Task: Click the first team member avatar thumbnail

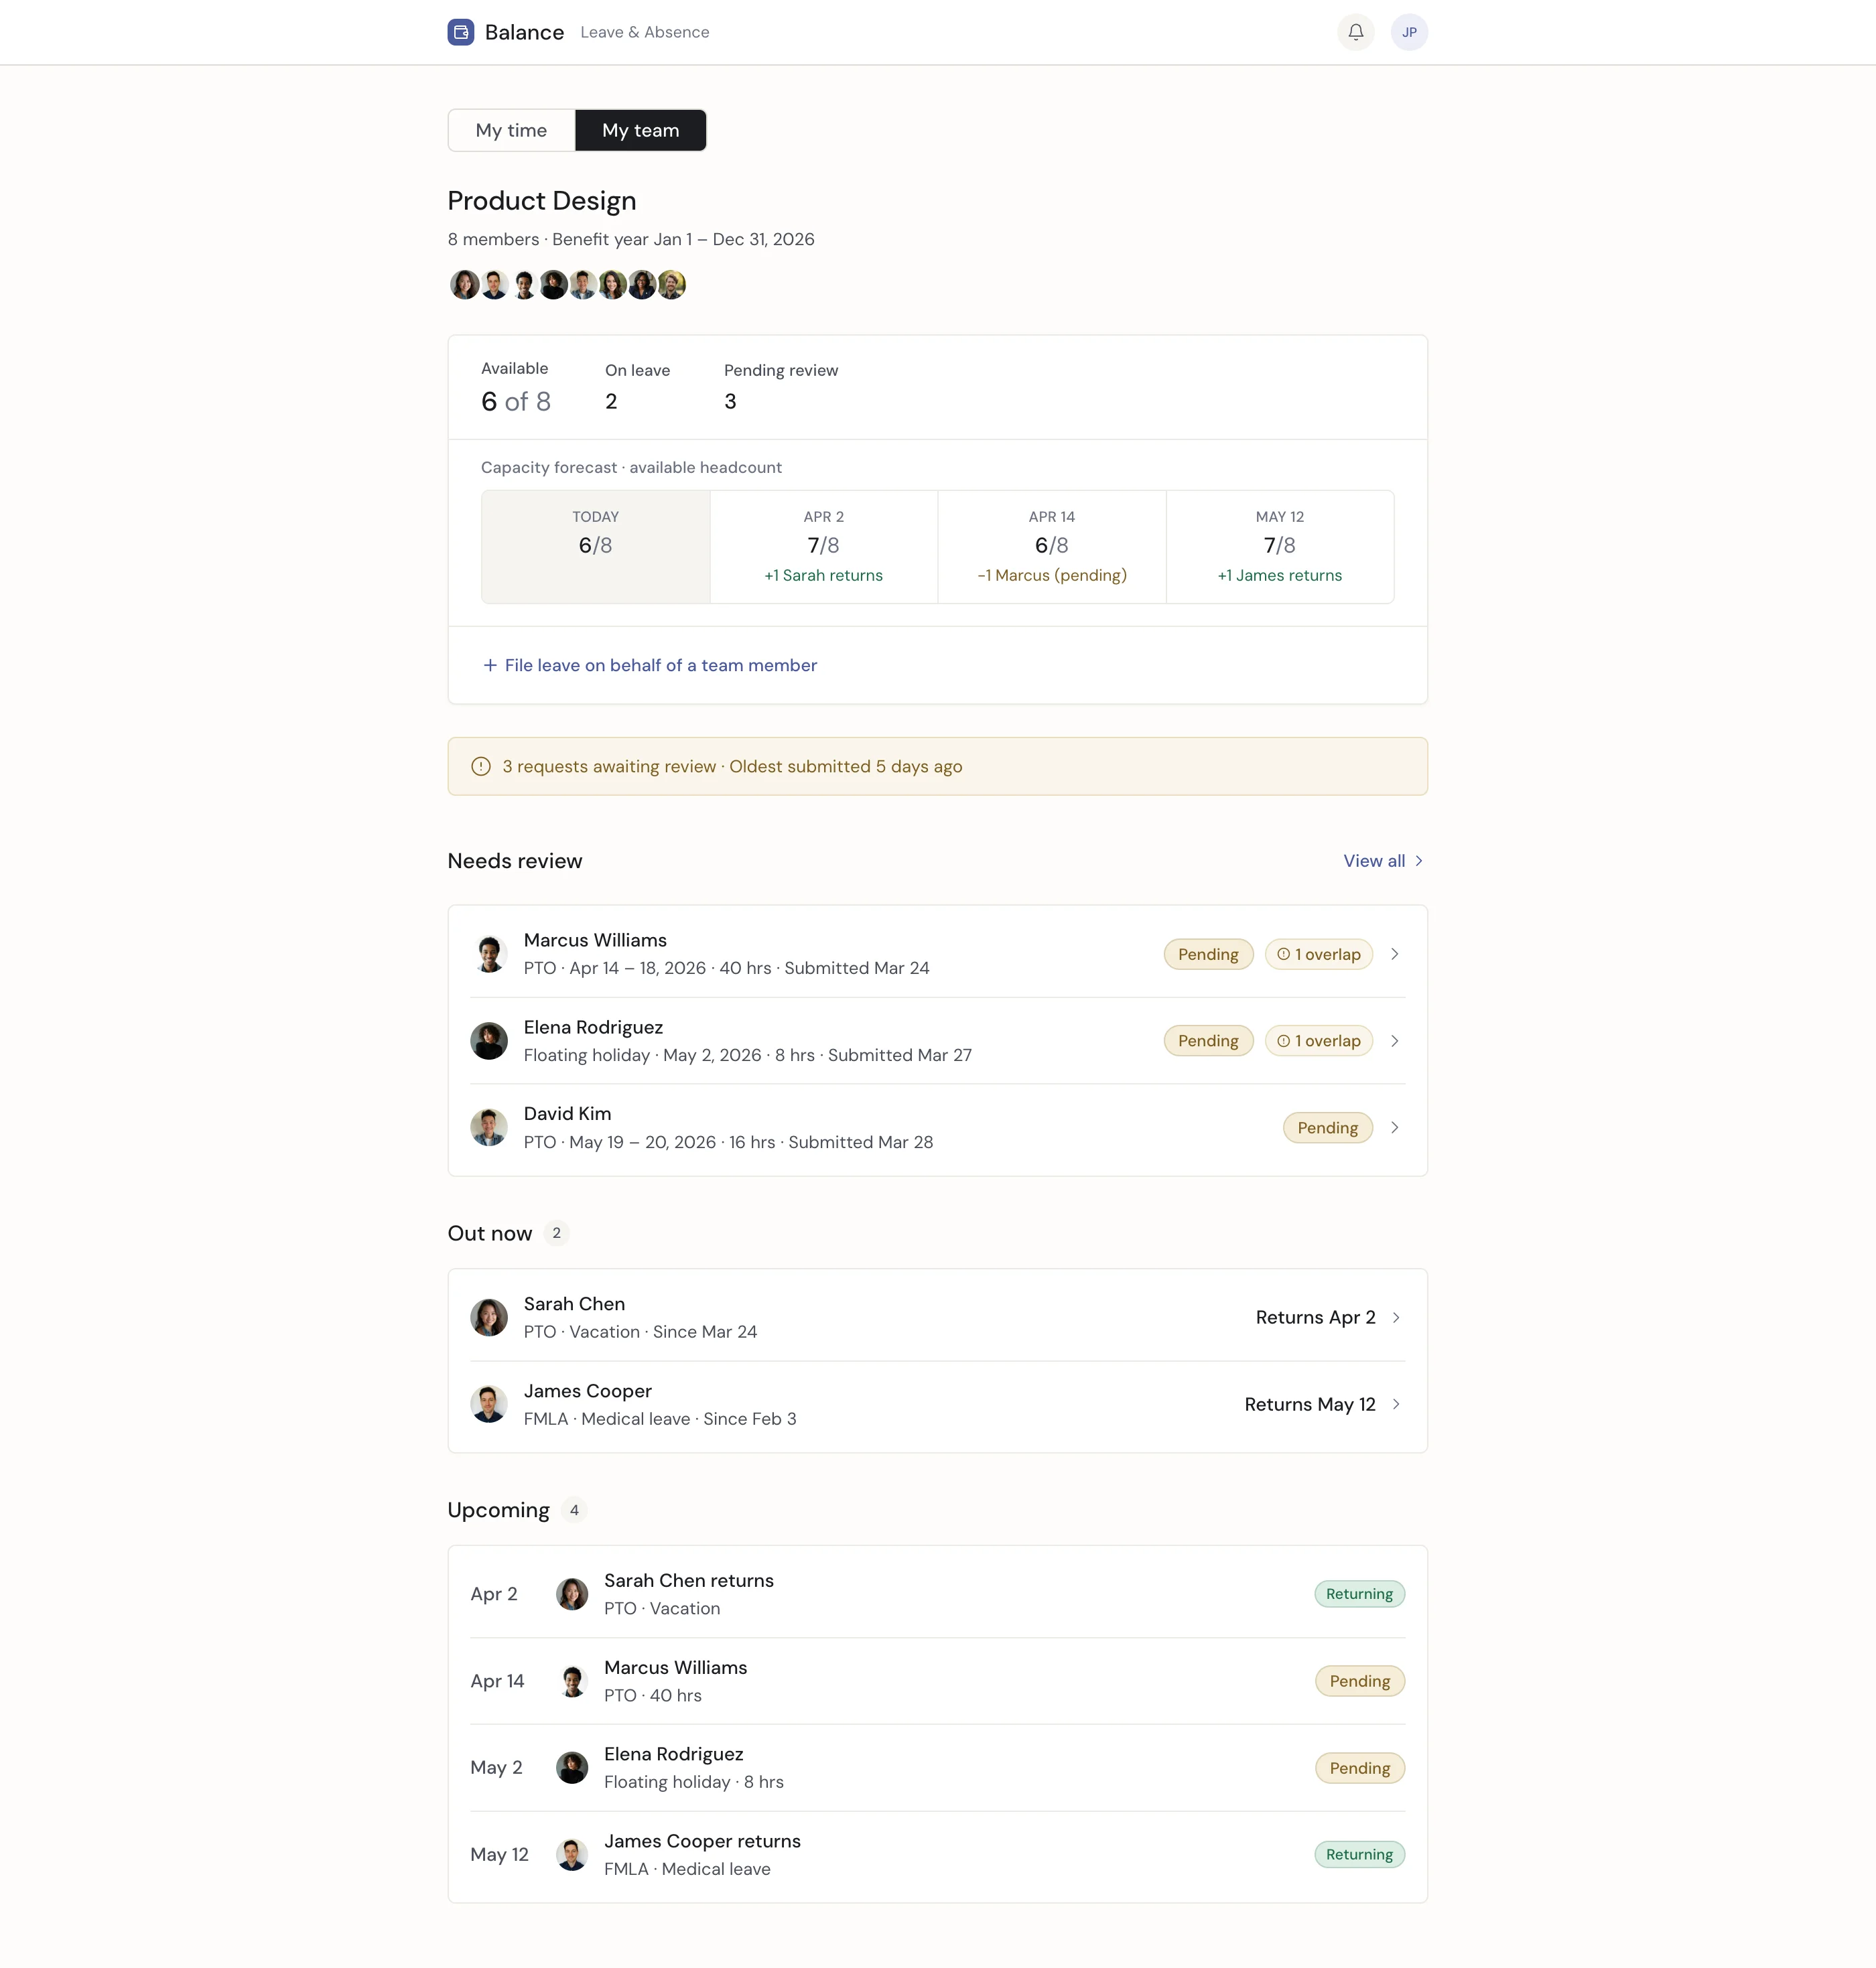Action: point(464,285)
